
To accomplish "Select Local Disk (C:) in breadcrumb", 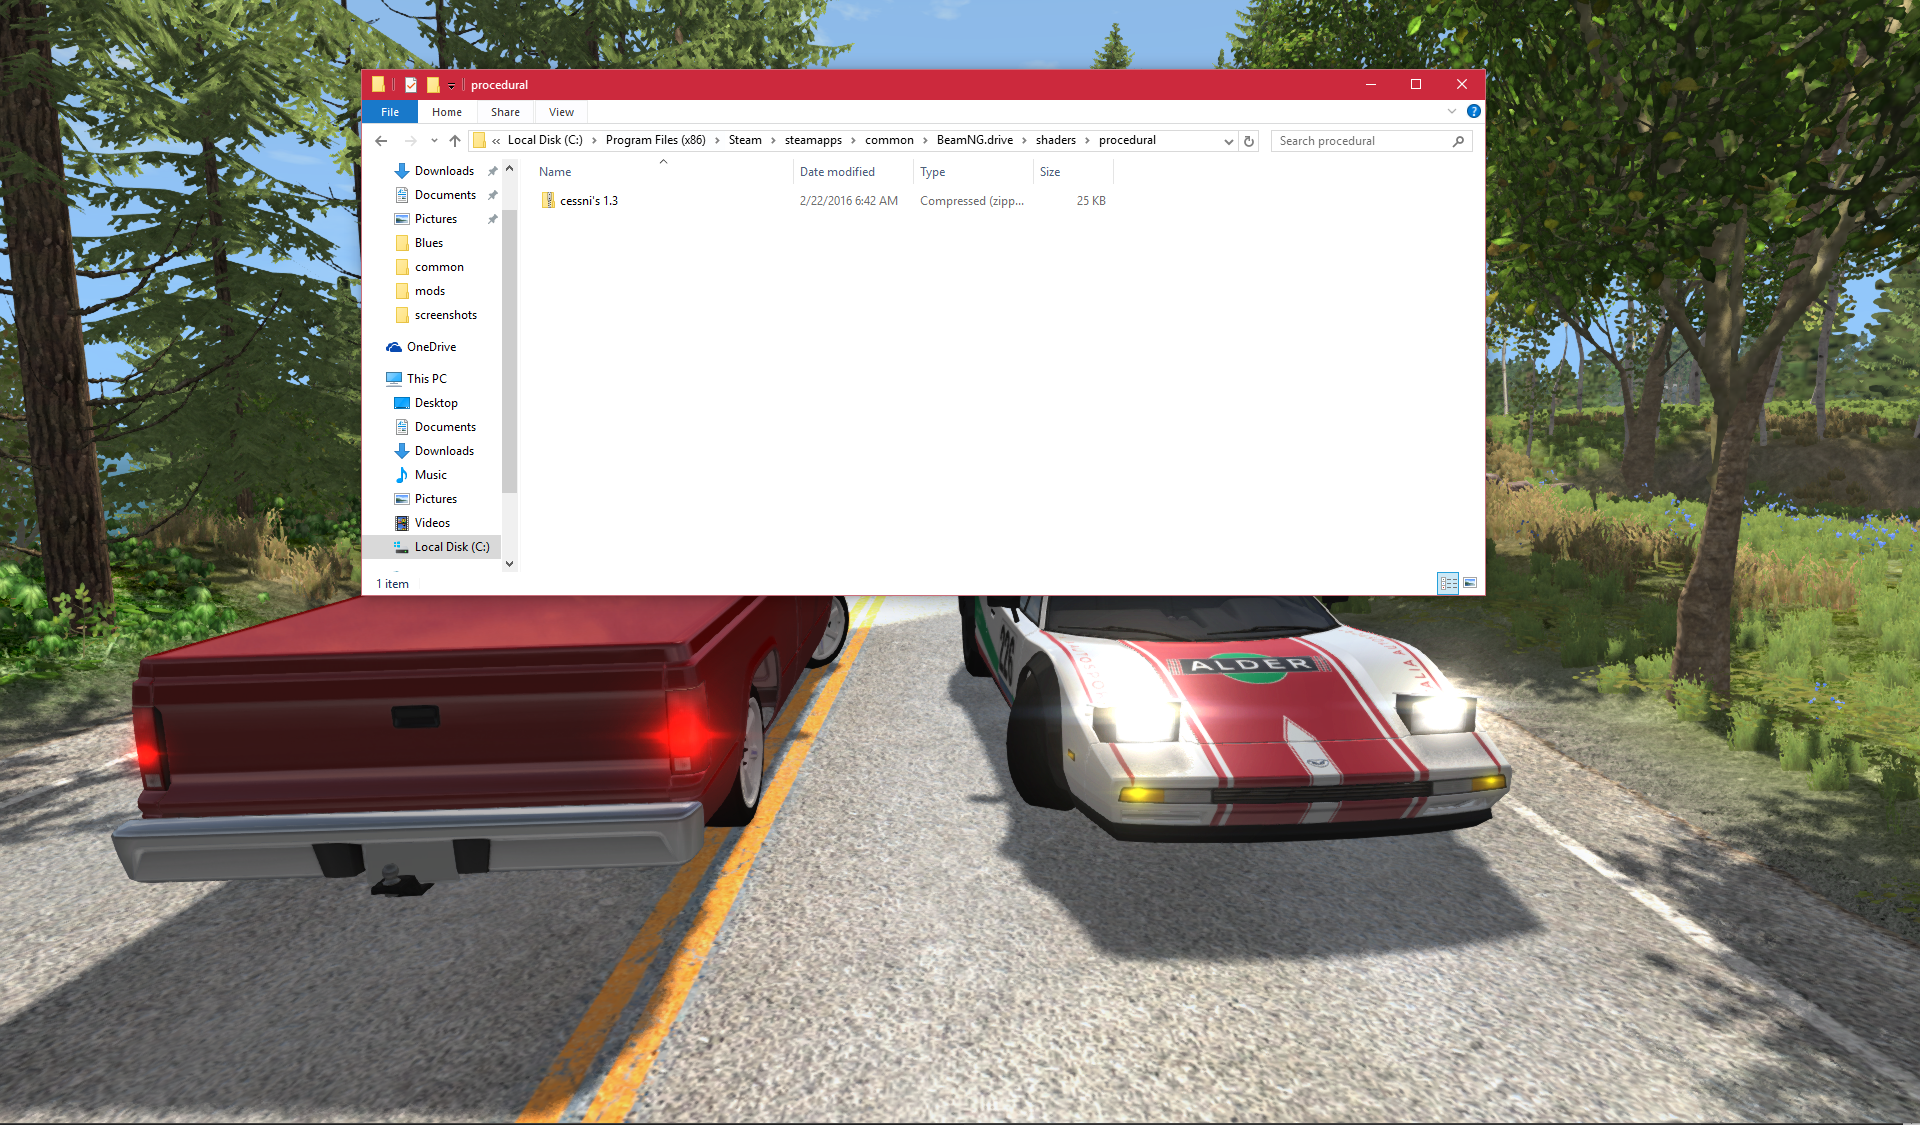I will click(x=545, y=140).
